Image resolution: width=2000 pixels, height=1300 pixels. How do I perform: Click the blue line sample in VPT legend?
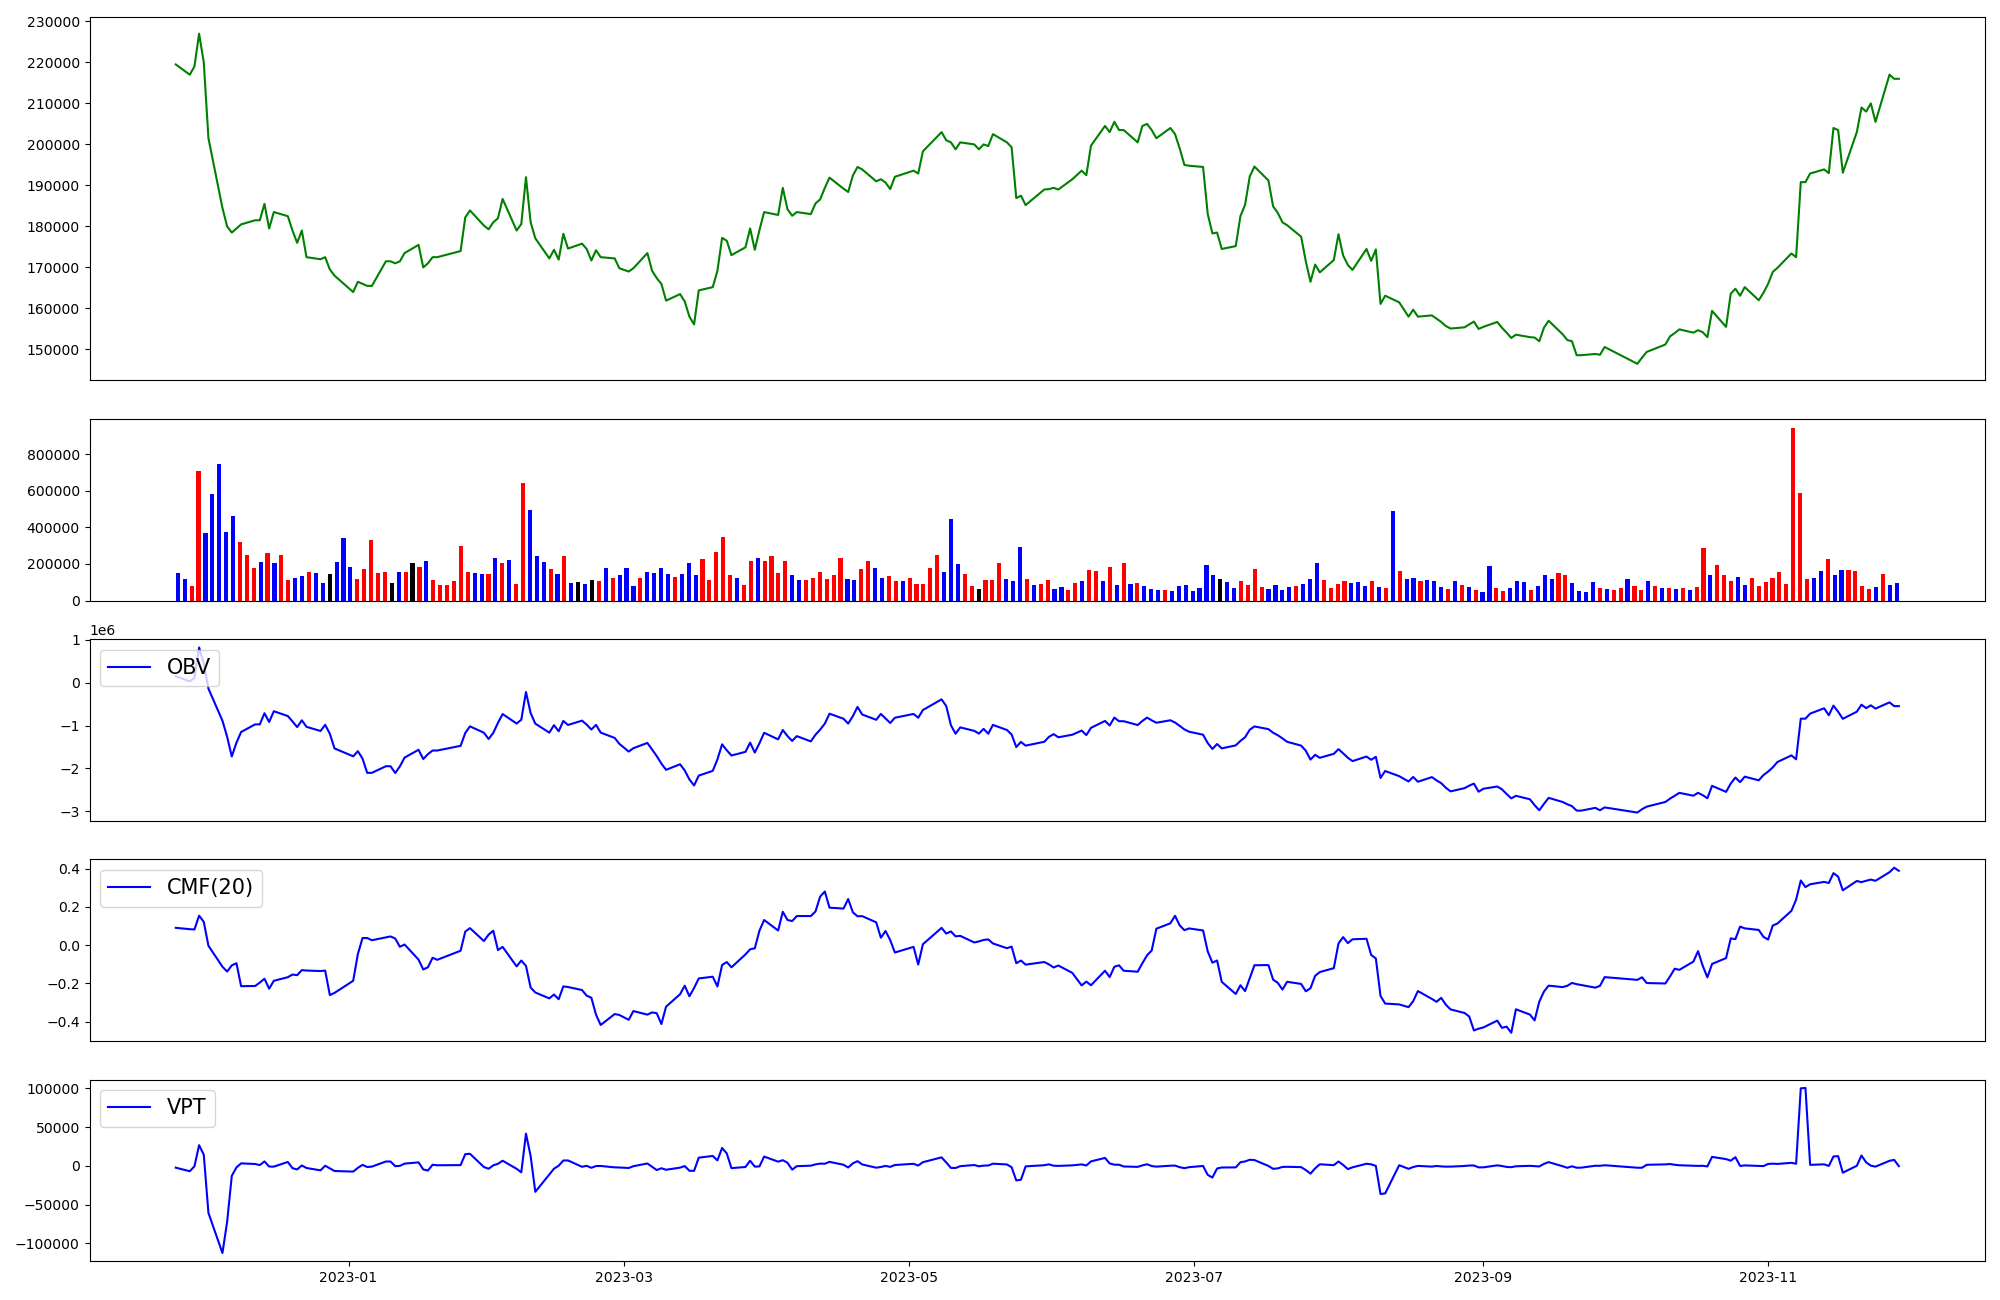coord(129,1107)
